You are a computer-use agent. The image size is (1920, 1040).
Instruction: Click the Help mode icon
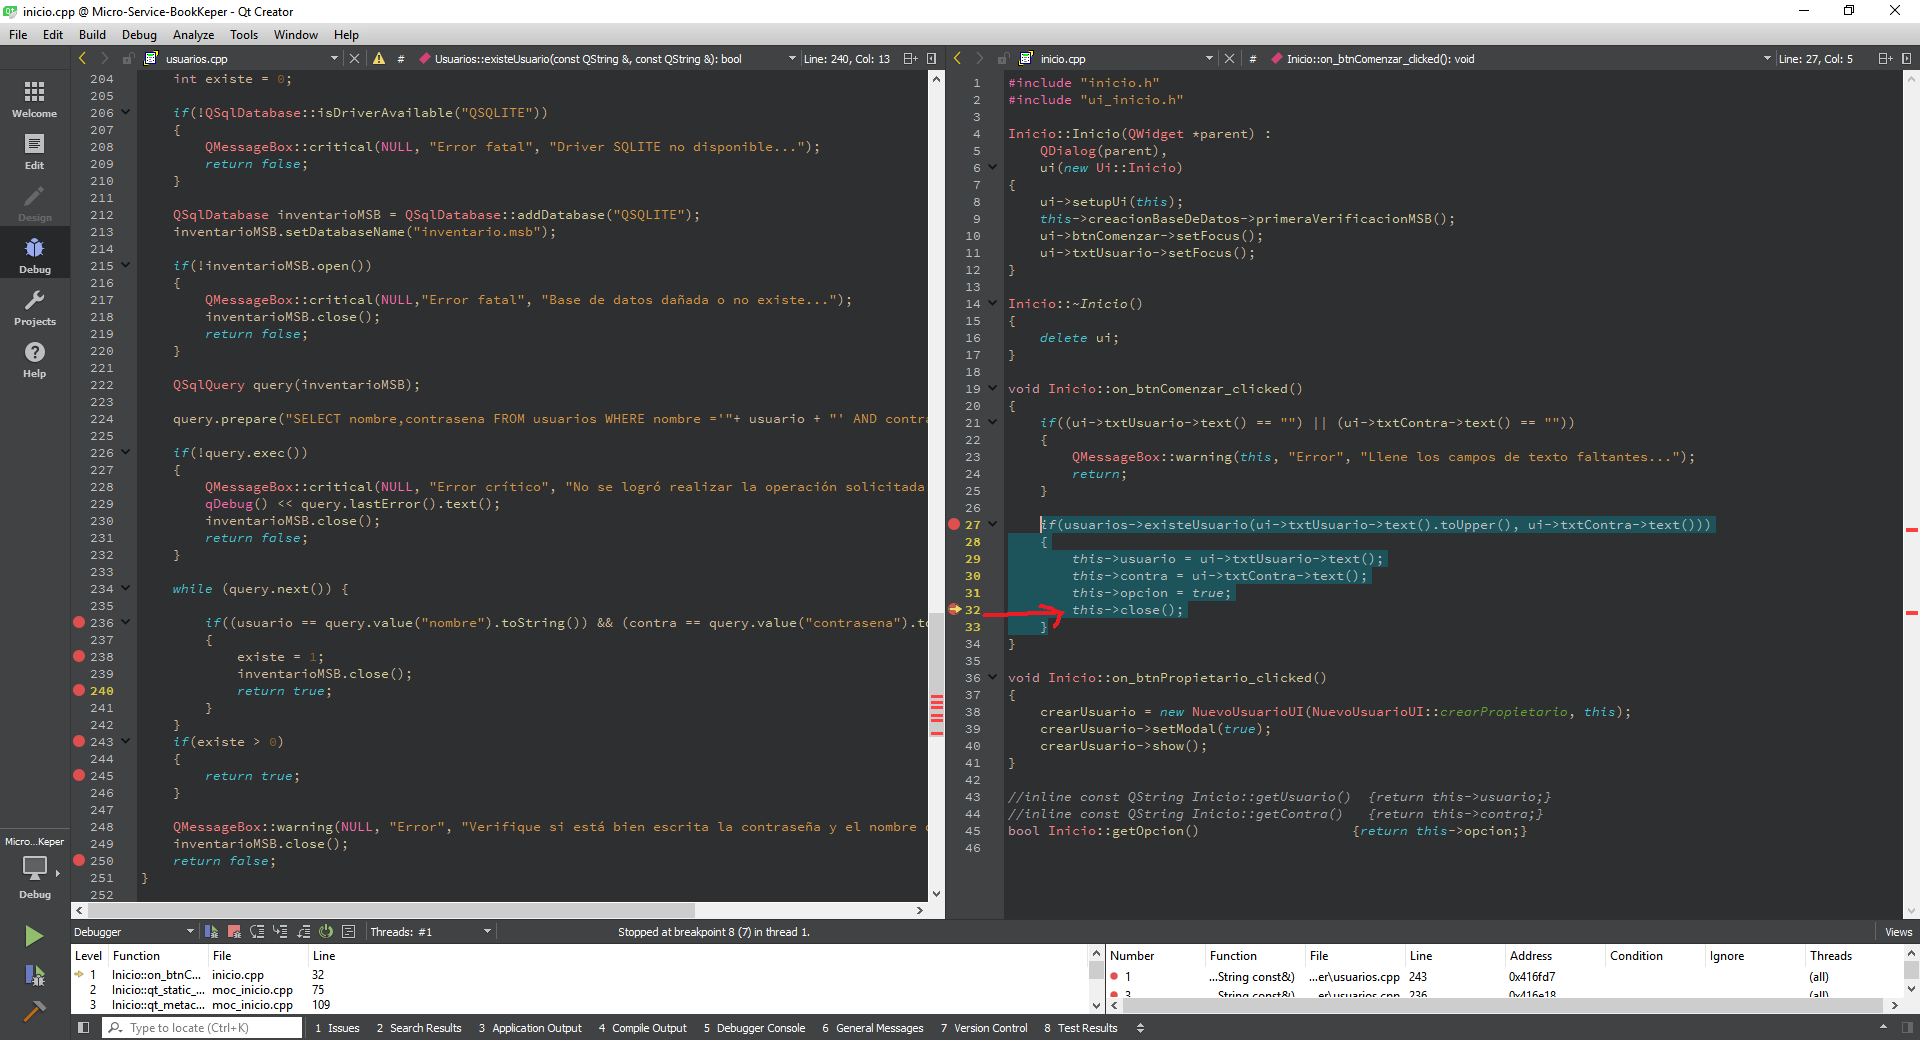pyautogui.click(x=34, y=359)
